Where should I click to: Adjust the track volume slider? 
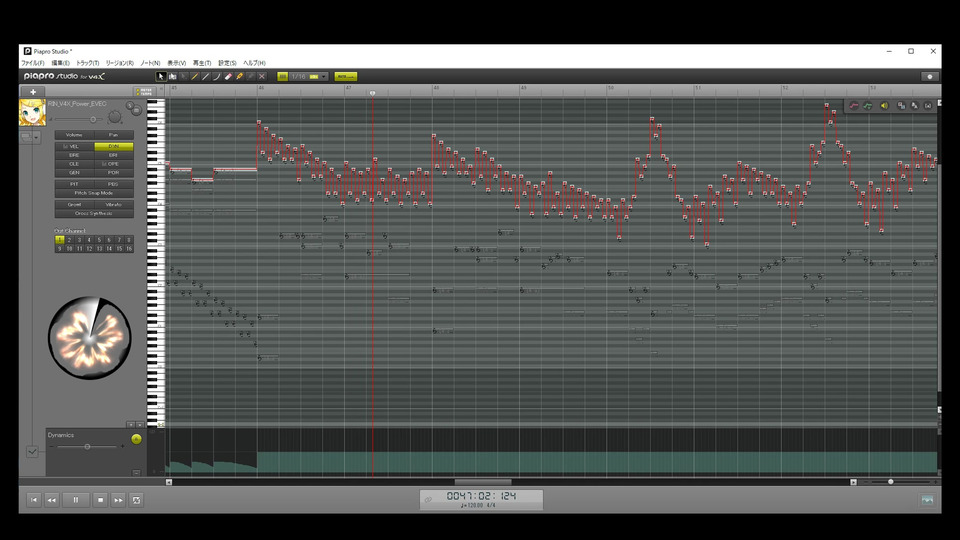pyautogui.click(x=93, y=119)
